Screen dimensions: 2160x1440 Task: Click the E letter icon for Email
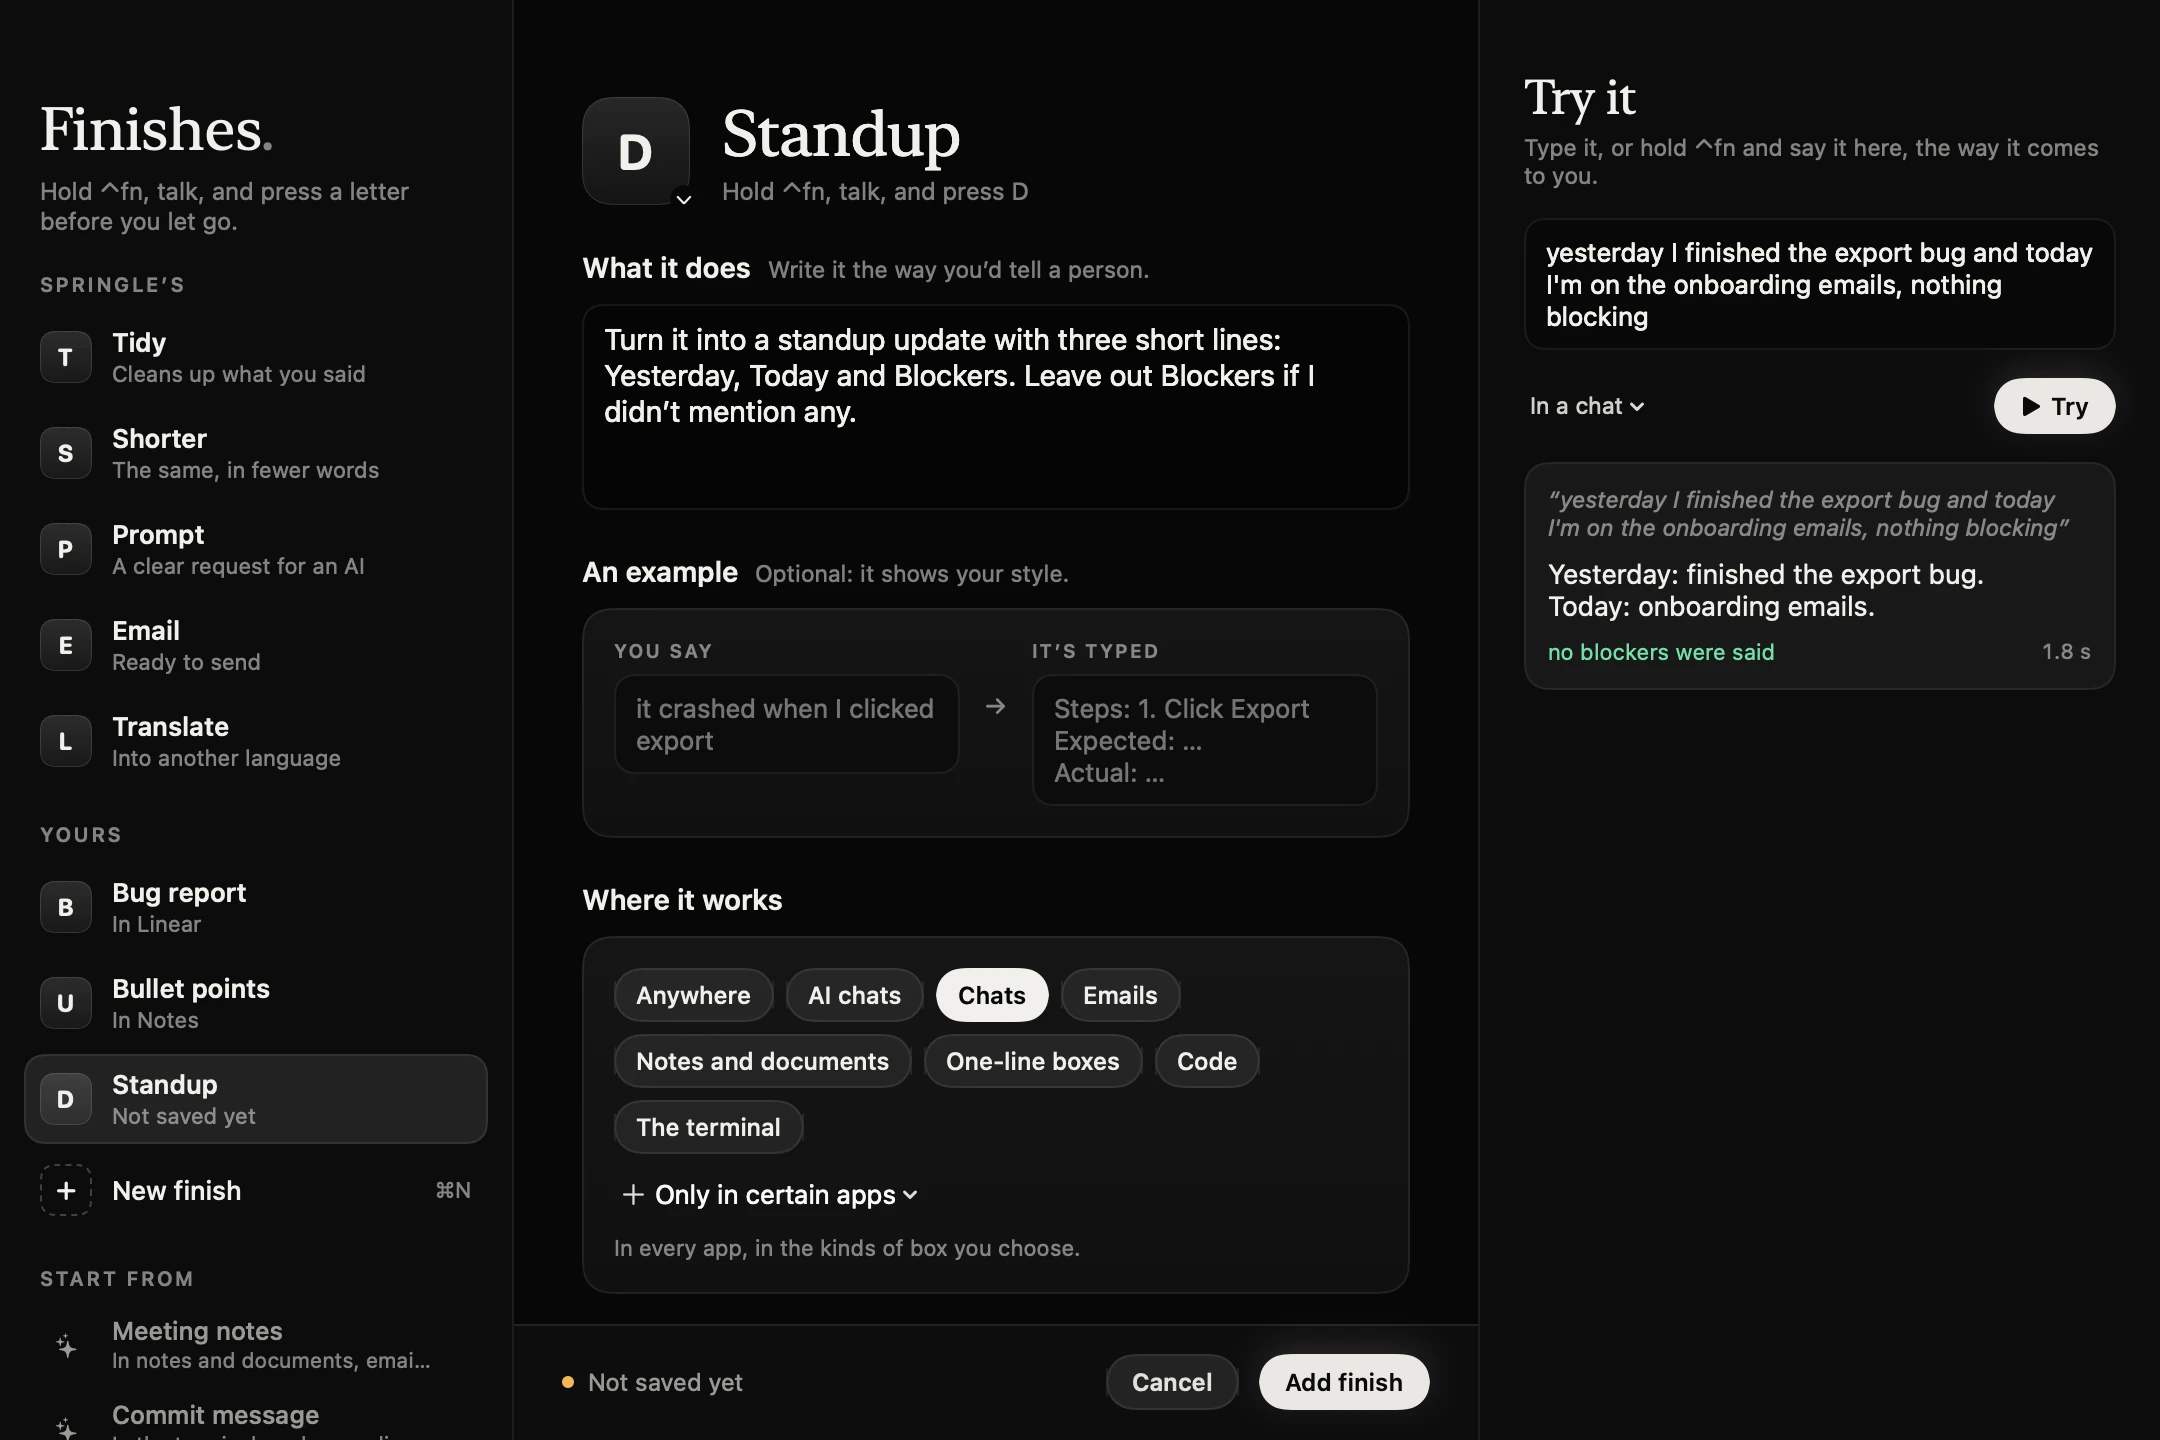pyautogui.click(x=66, y=645)
